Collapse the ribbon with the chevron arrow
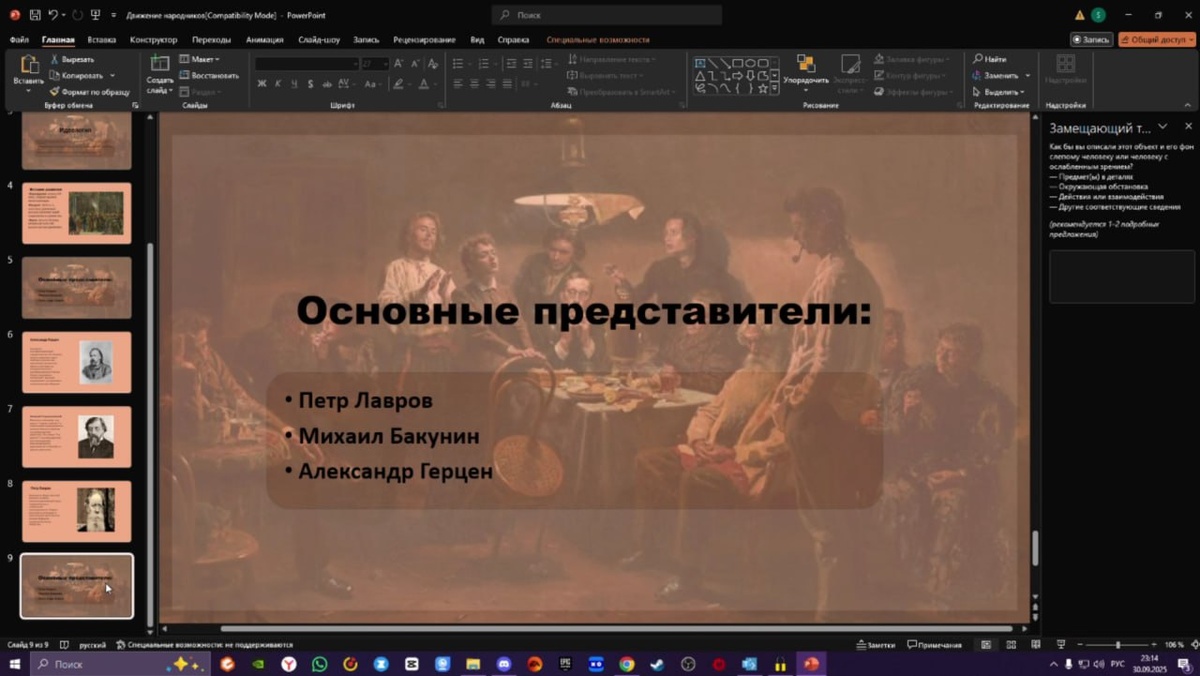The width and height of the screenshot is (1200, 676). pos(1188,104)
